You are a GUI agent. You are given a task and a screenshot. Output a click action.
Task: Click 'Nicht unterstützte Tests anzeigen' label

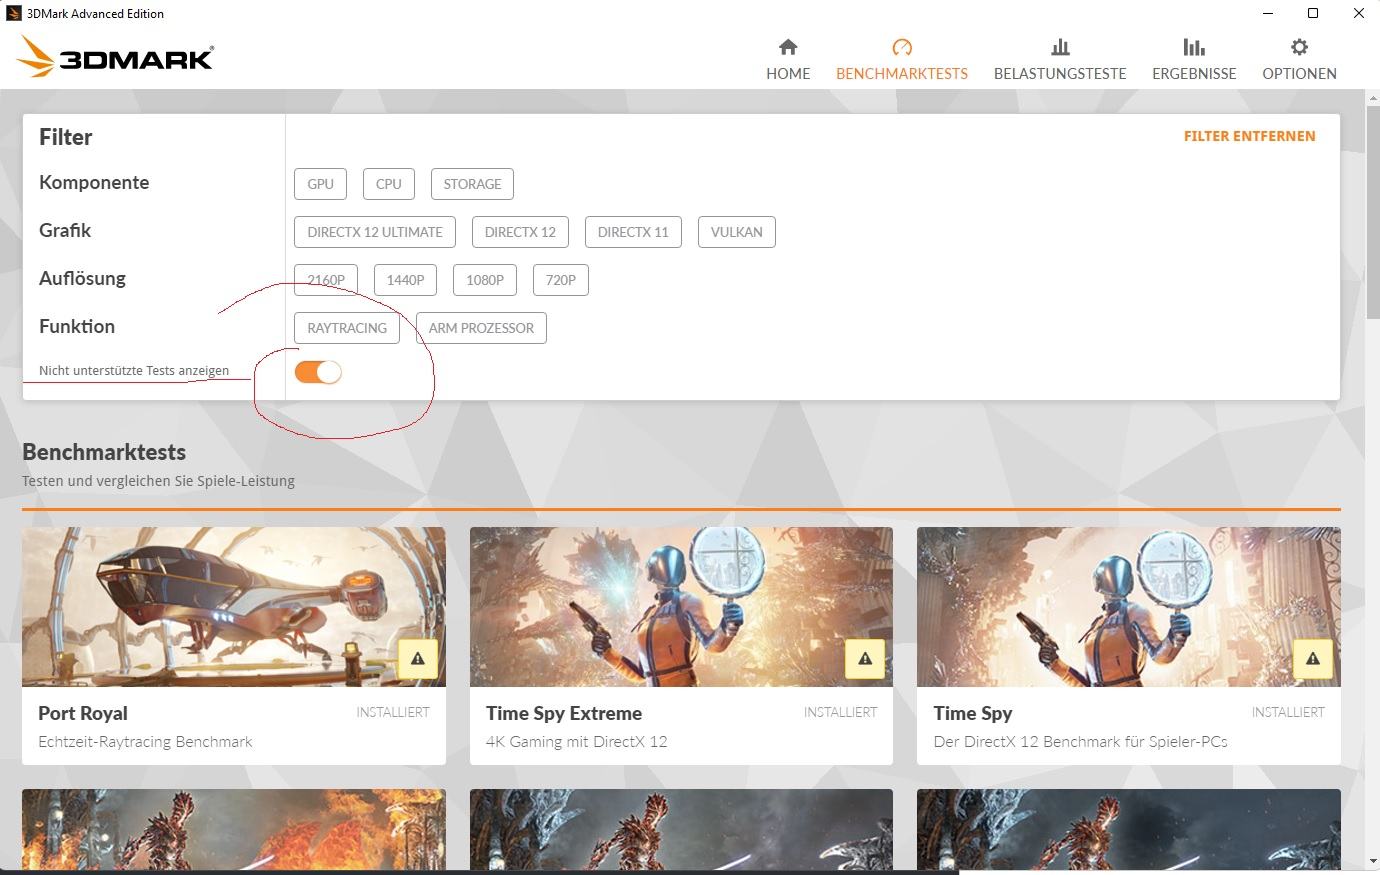pyautogui.click(x=134, y=370)
